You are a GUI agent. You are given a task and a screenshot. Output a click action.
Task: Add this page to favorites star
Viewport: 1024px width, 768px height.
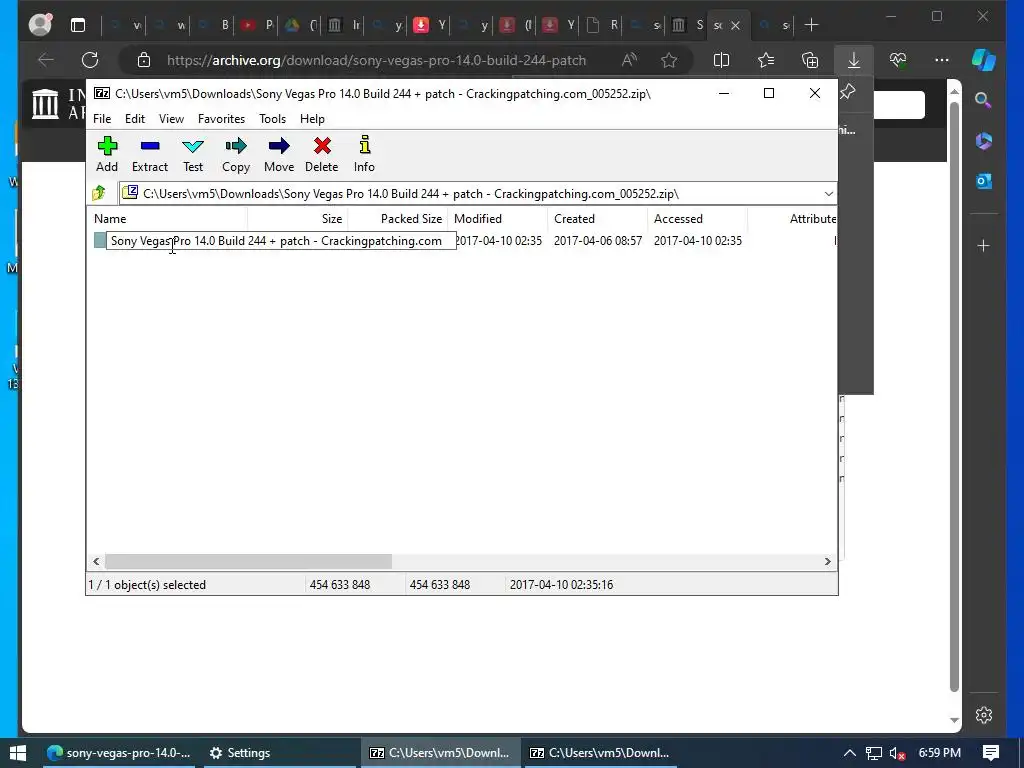point(669,60)
